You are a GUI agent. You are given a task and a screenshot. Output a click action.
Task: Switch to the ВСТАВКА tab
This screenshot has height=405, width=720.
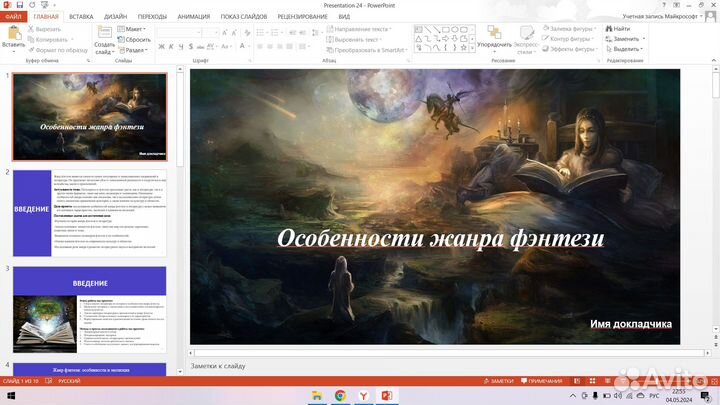(x=81, y=17)
